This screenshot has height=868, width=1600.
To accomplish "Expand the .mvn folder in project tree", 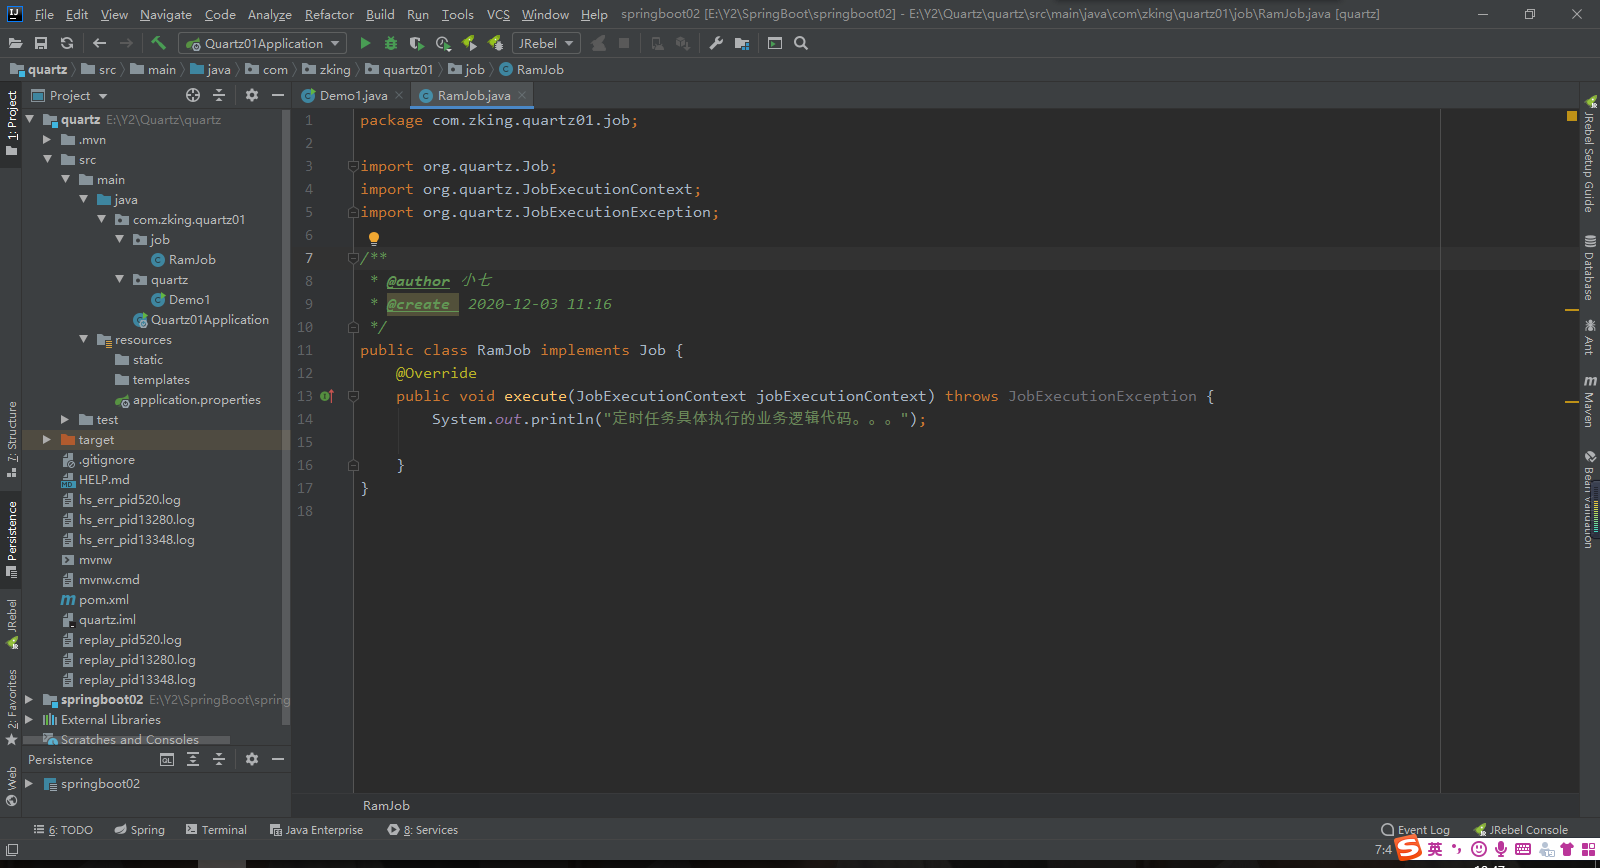I will (x=47, y=140).
